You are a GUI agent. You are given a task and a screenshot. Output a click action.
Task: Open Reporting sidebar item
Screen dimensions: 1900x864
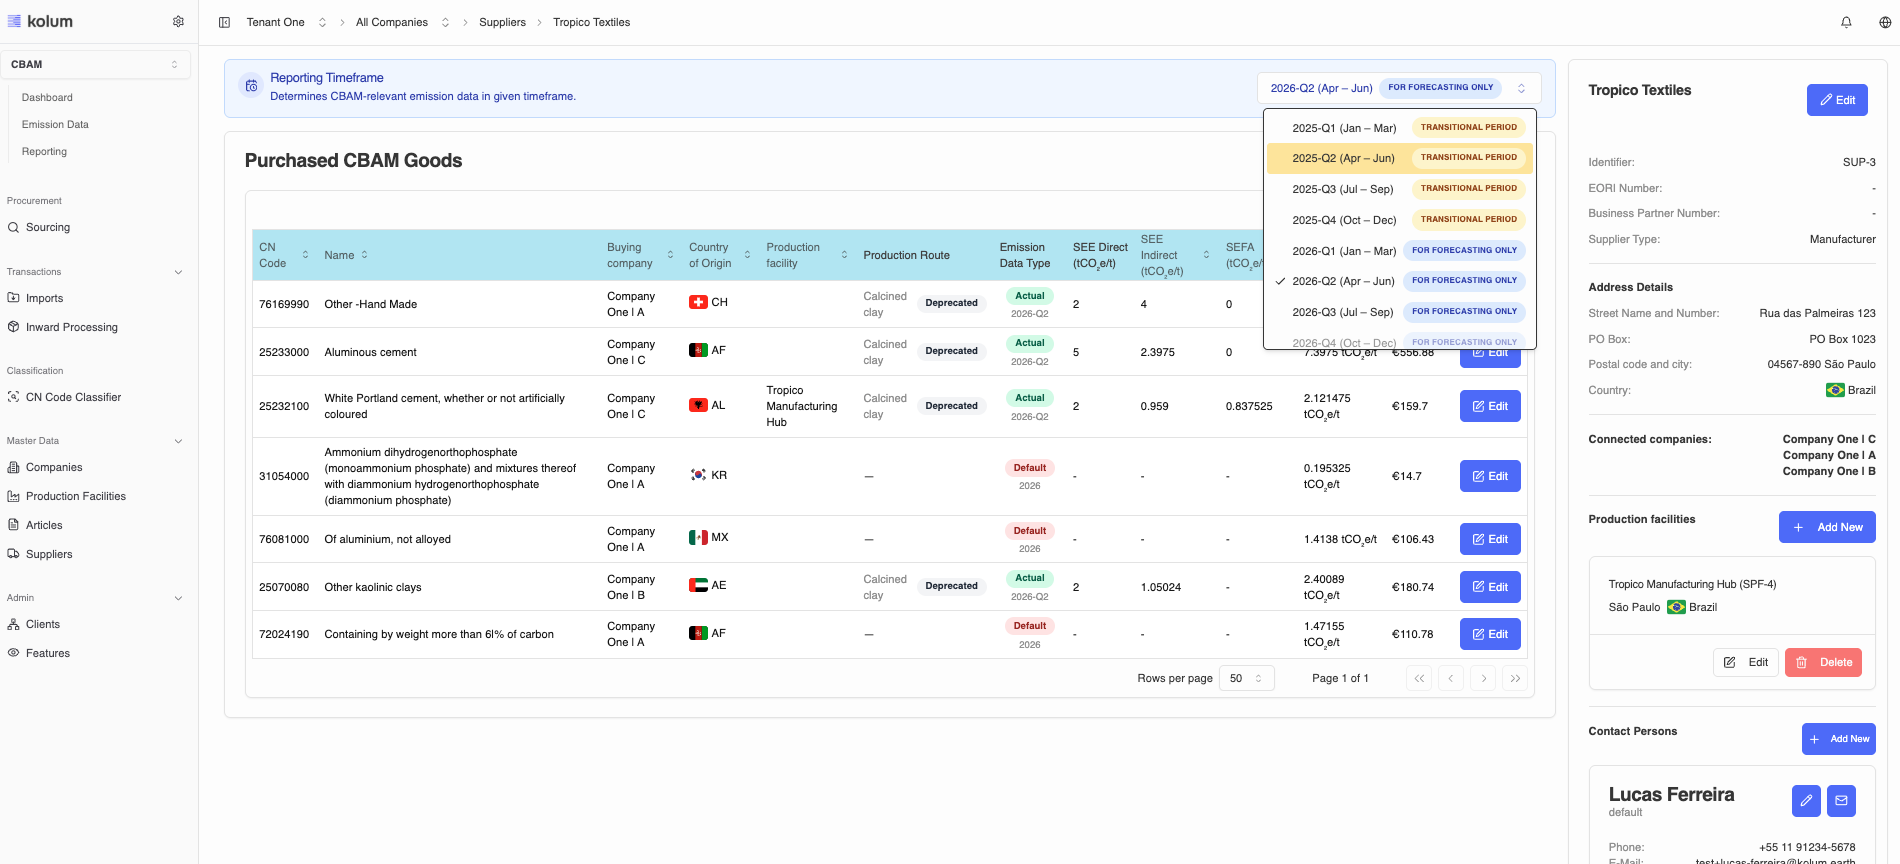click(44, 151)
